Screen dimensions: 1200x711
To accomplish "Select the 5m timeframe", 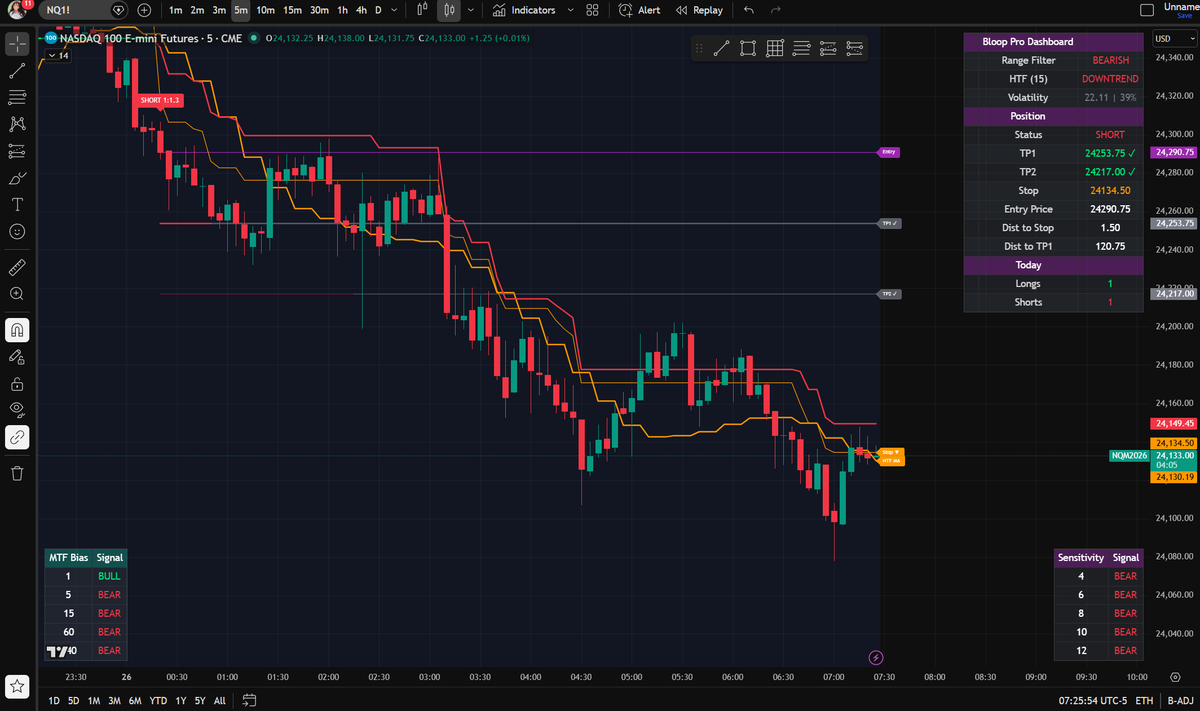I will pos(241,10).
